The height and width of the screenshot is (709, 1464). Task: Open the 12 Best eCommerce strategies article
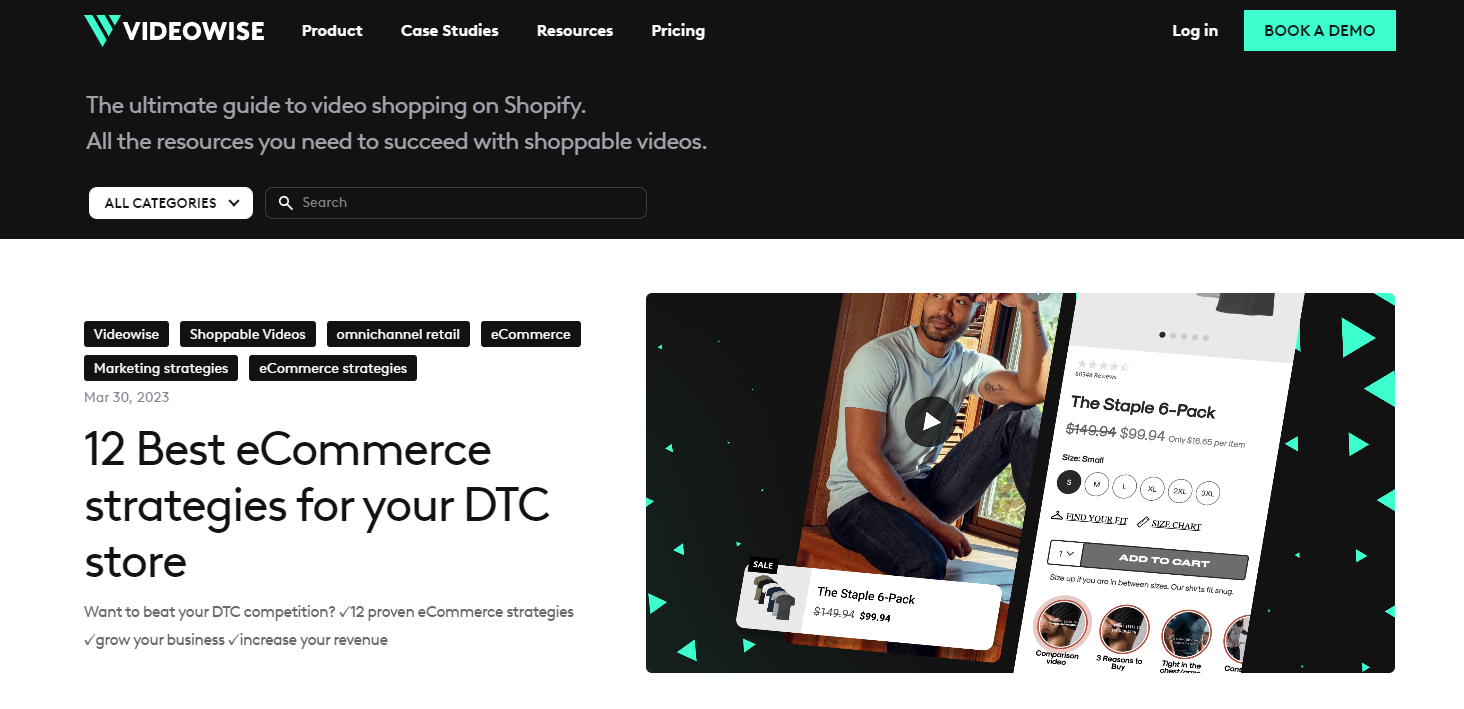(318, 505)
